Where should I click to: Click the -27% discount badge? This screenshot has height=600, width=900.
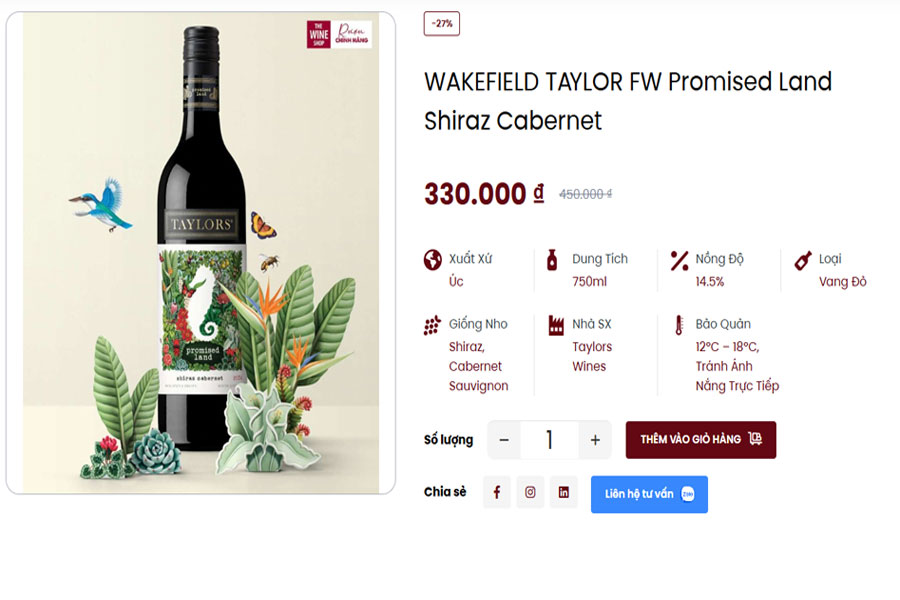point(440,23)
